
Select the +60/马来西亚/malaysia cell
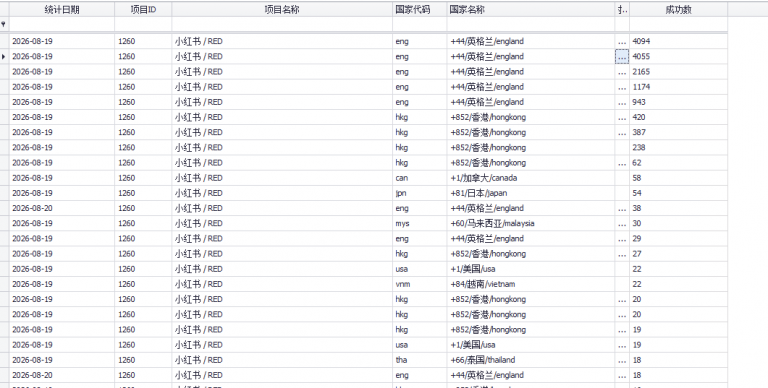click(531, 224)
